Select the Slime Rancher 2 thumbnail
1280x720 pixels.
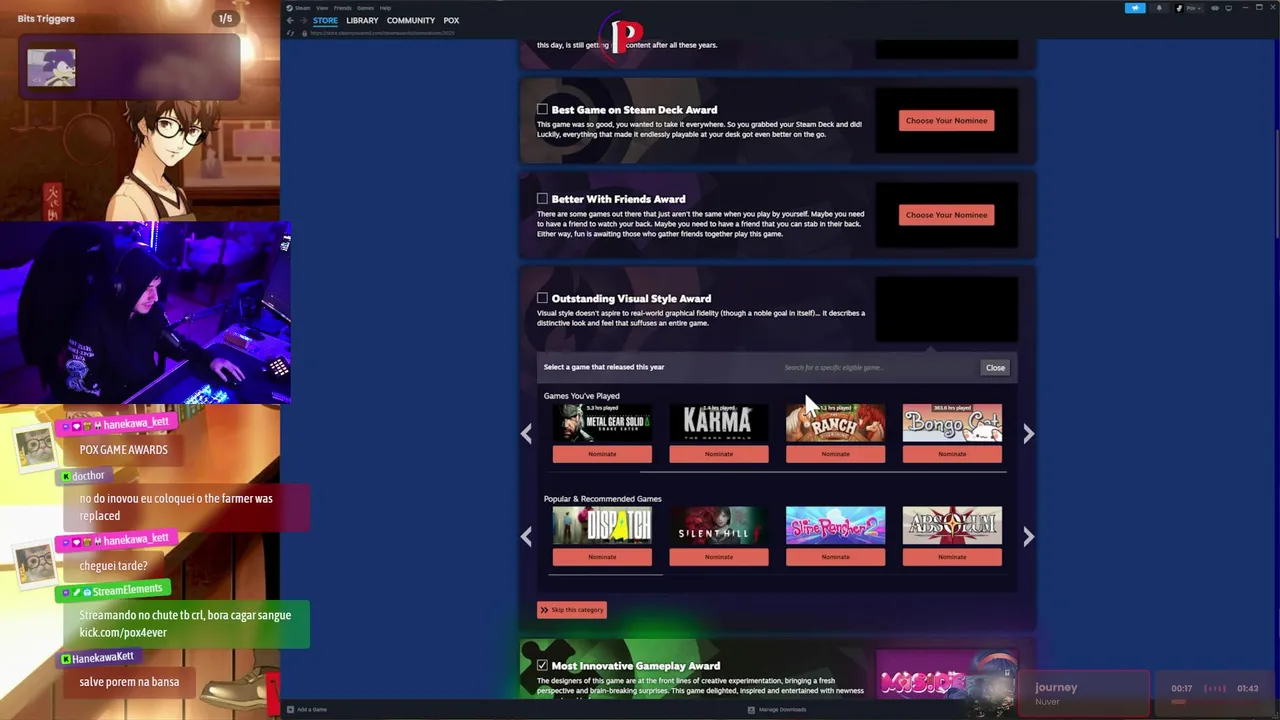pyautogui.click(x=835, y=526)
